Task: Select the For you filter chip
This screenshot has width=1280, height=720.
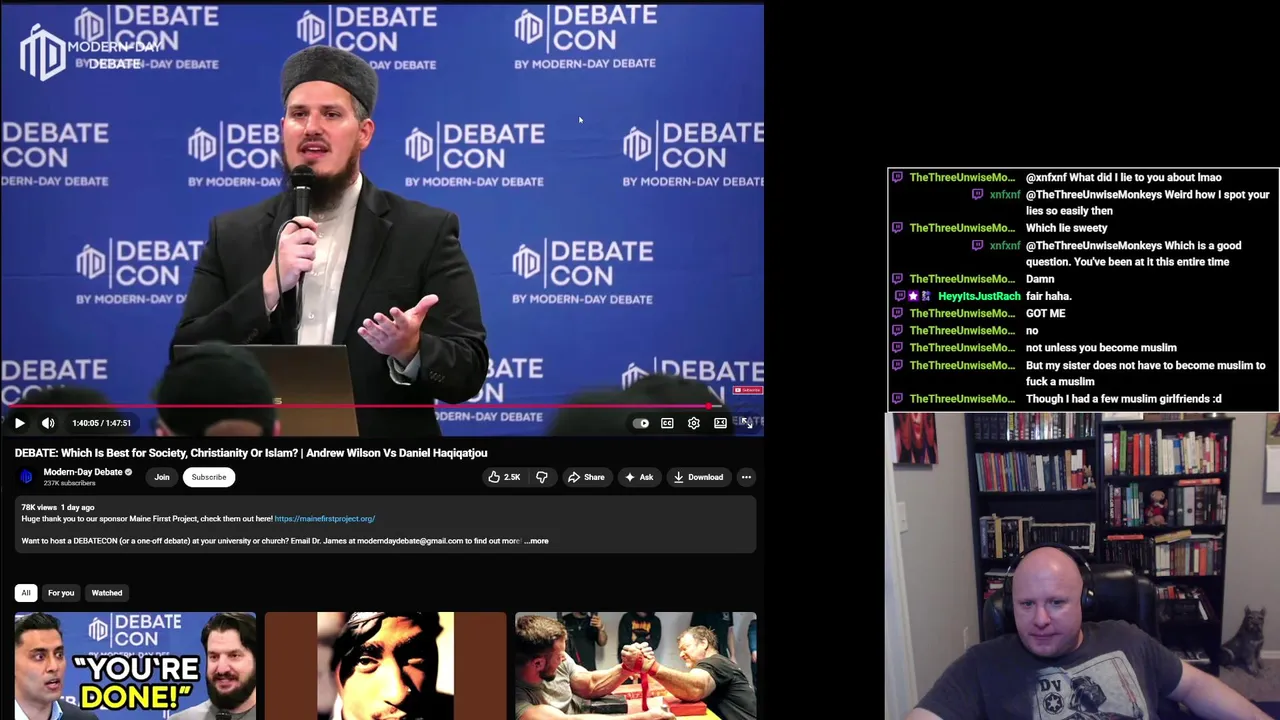Action: pyautogui.click(x=61, y=593)
